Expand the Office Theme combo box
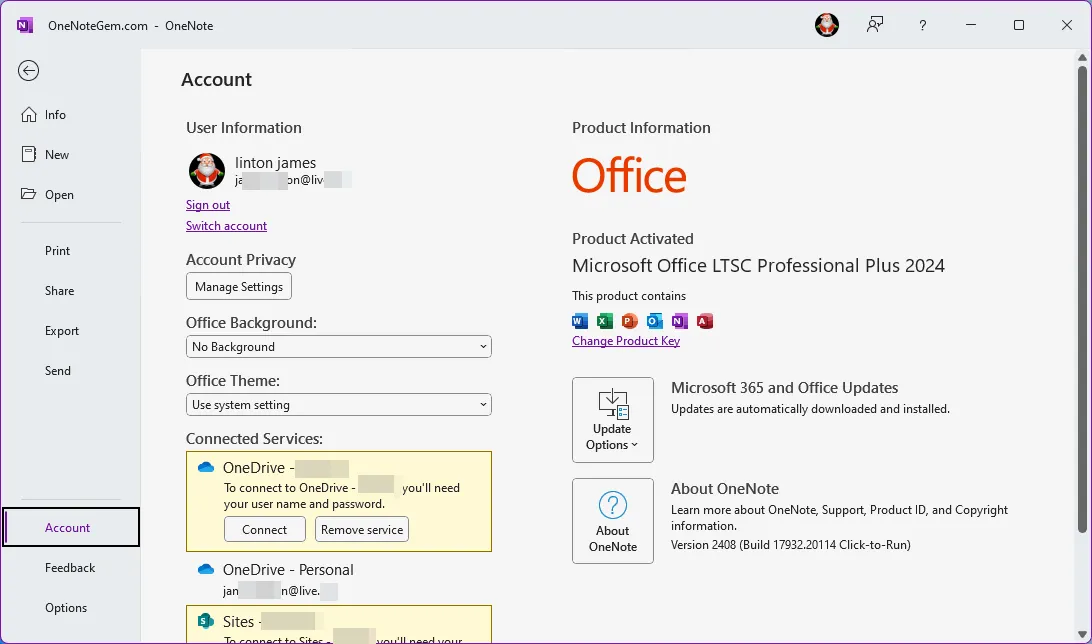 click(338, 405)
